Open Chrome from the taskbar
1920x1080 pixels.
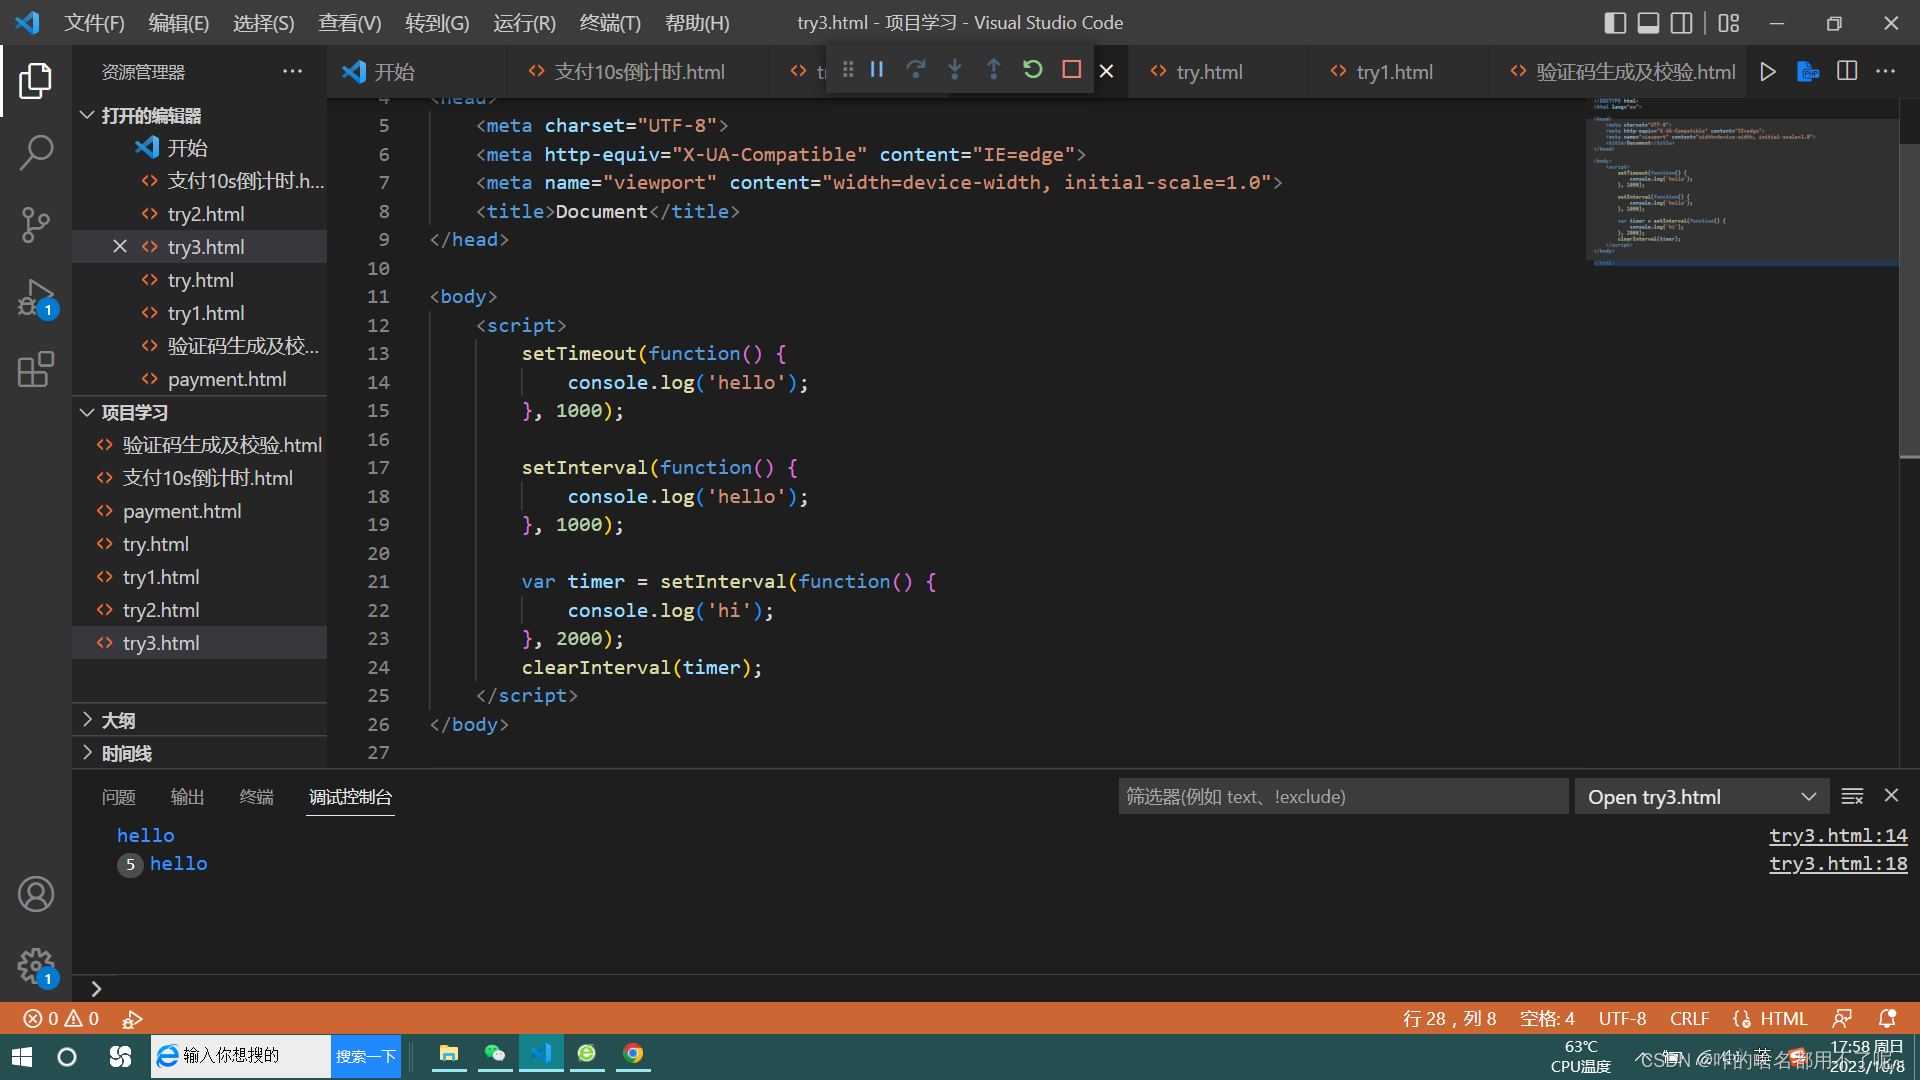(x=633, y=1054)
